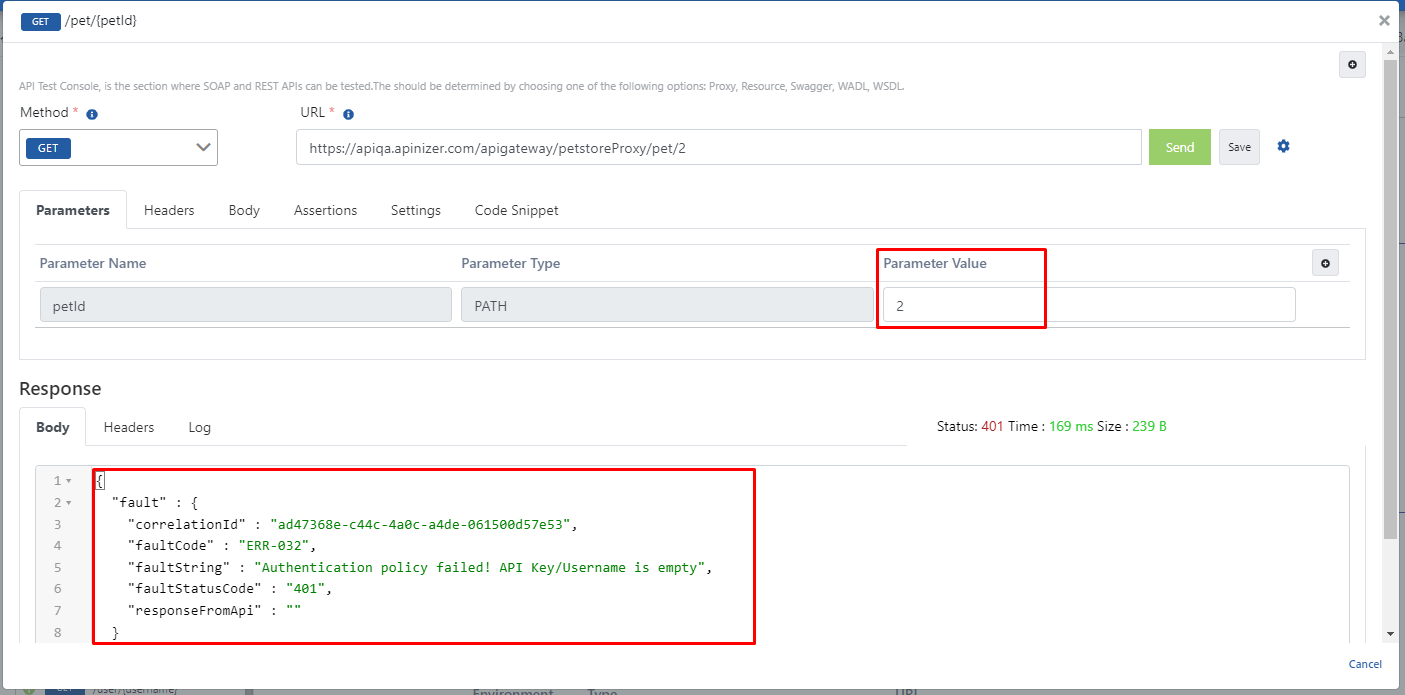
Task: Click the URL info icon
Action: (348, 115)
